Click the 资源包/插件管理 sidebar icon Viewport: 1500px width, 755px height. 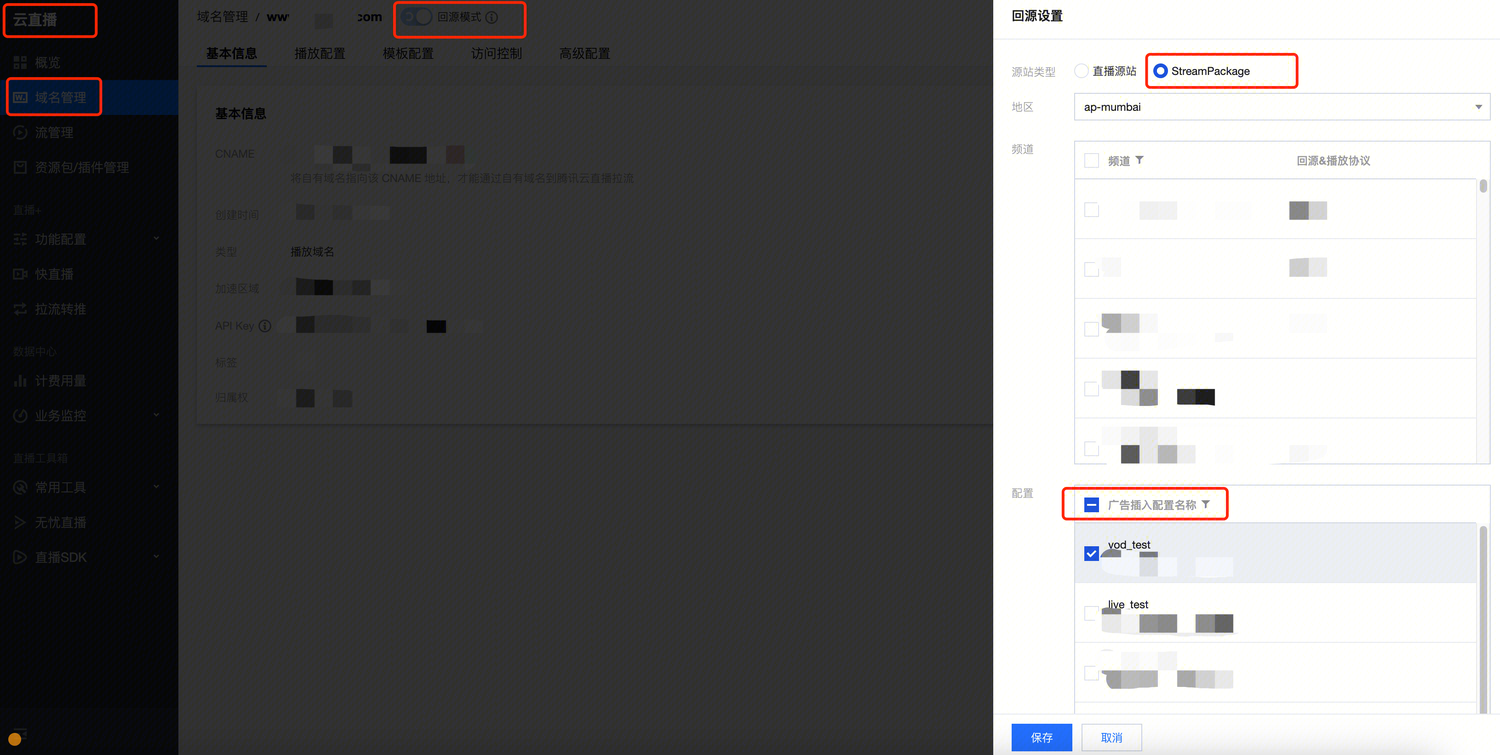20,168
